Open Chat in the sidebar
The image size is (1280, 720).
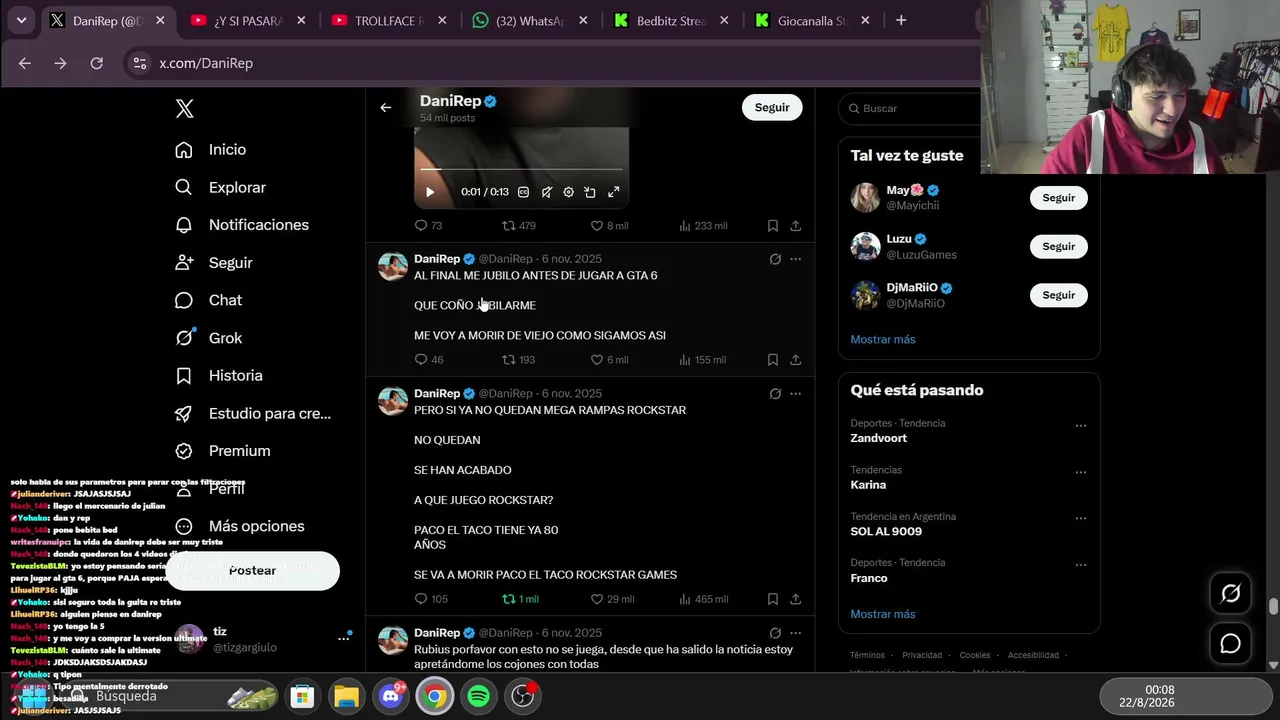point(208,300)
